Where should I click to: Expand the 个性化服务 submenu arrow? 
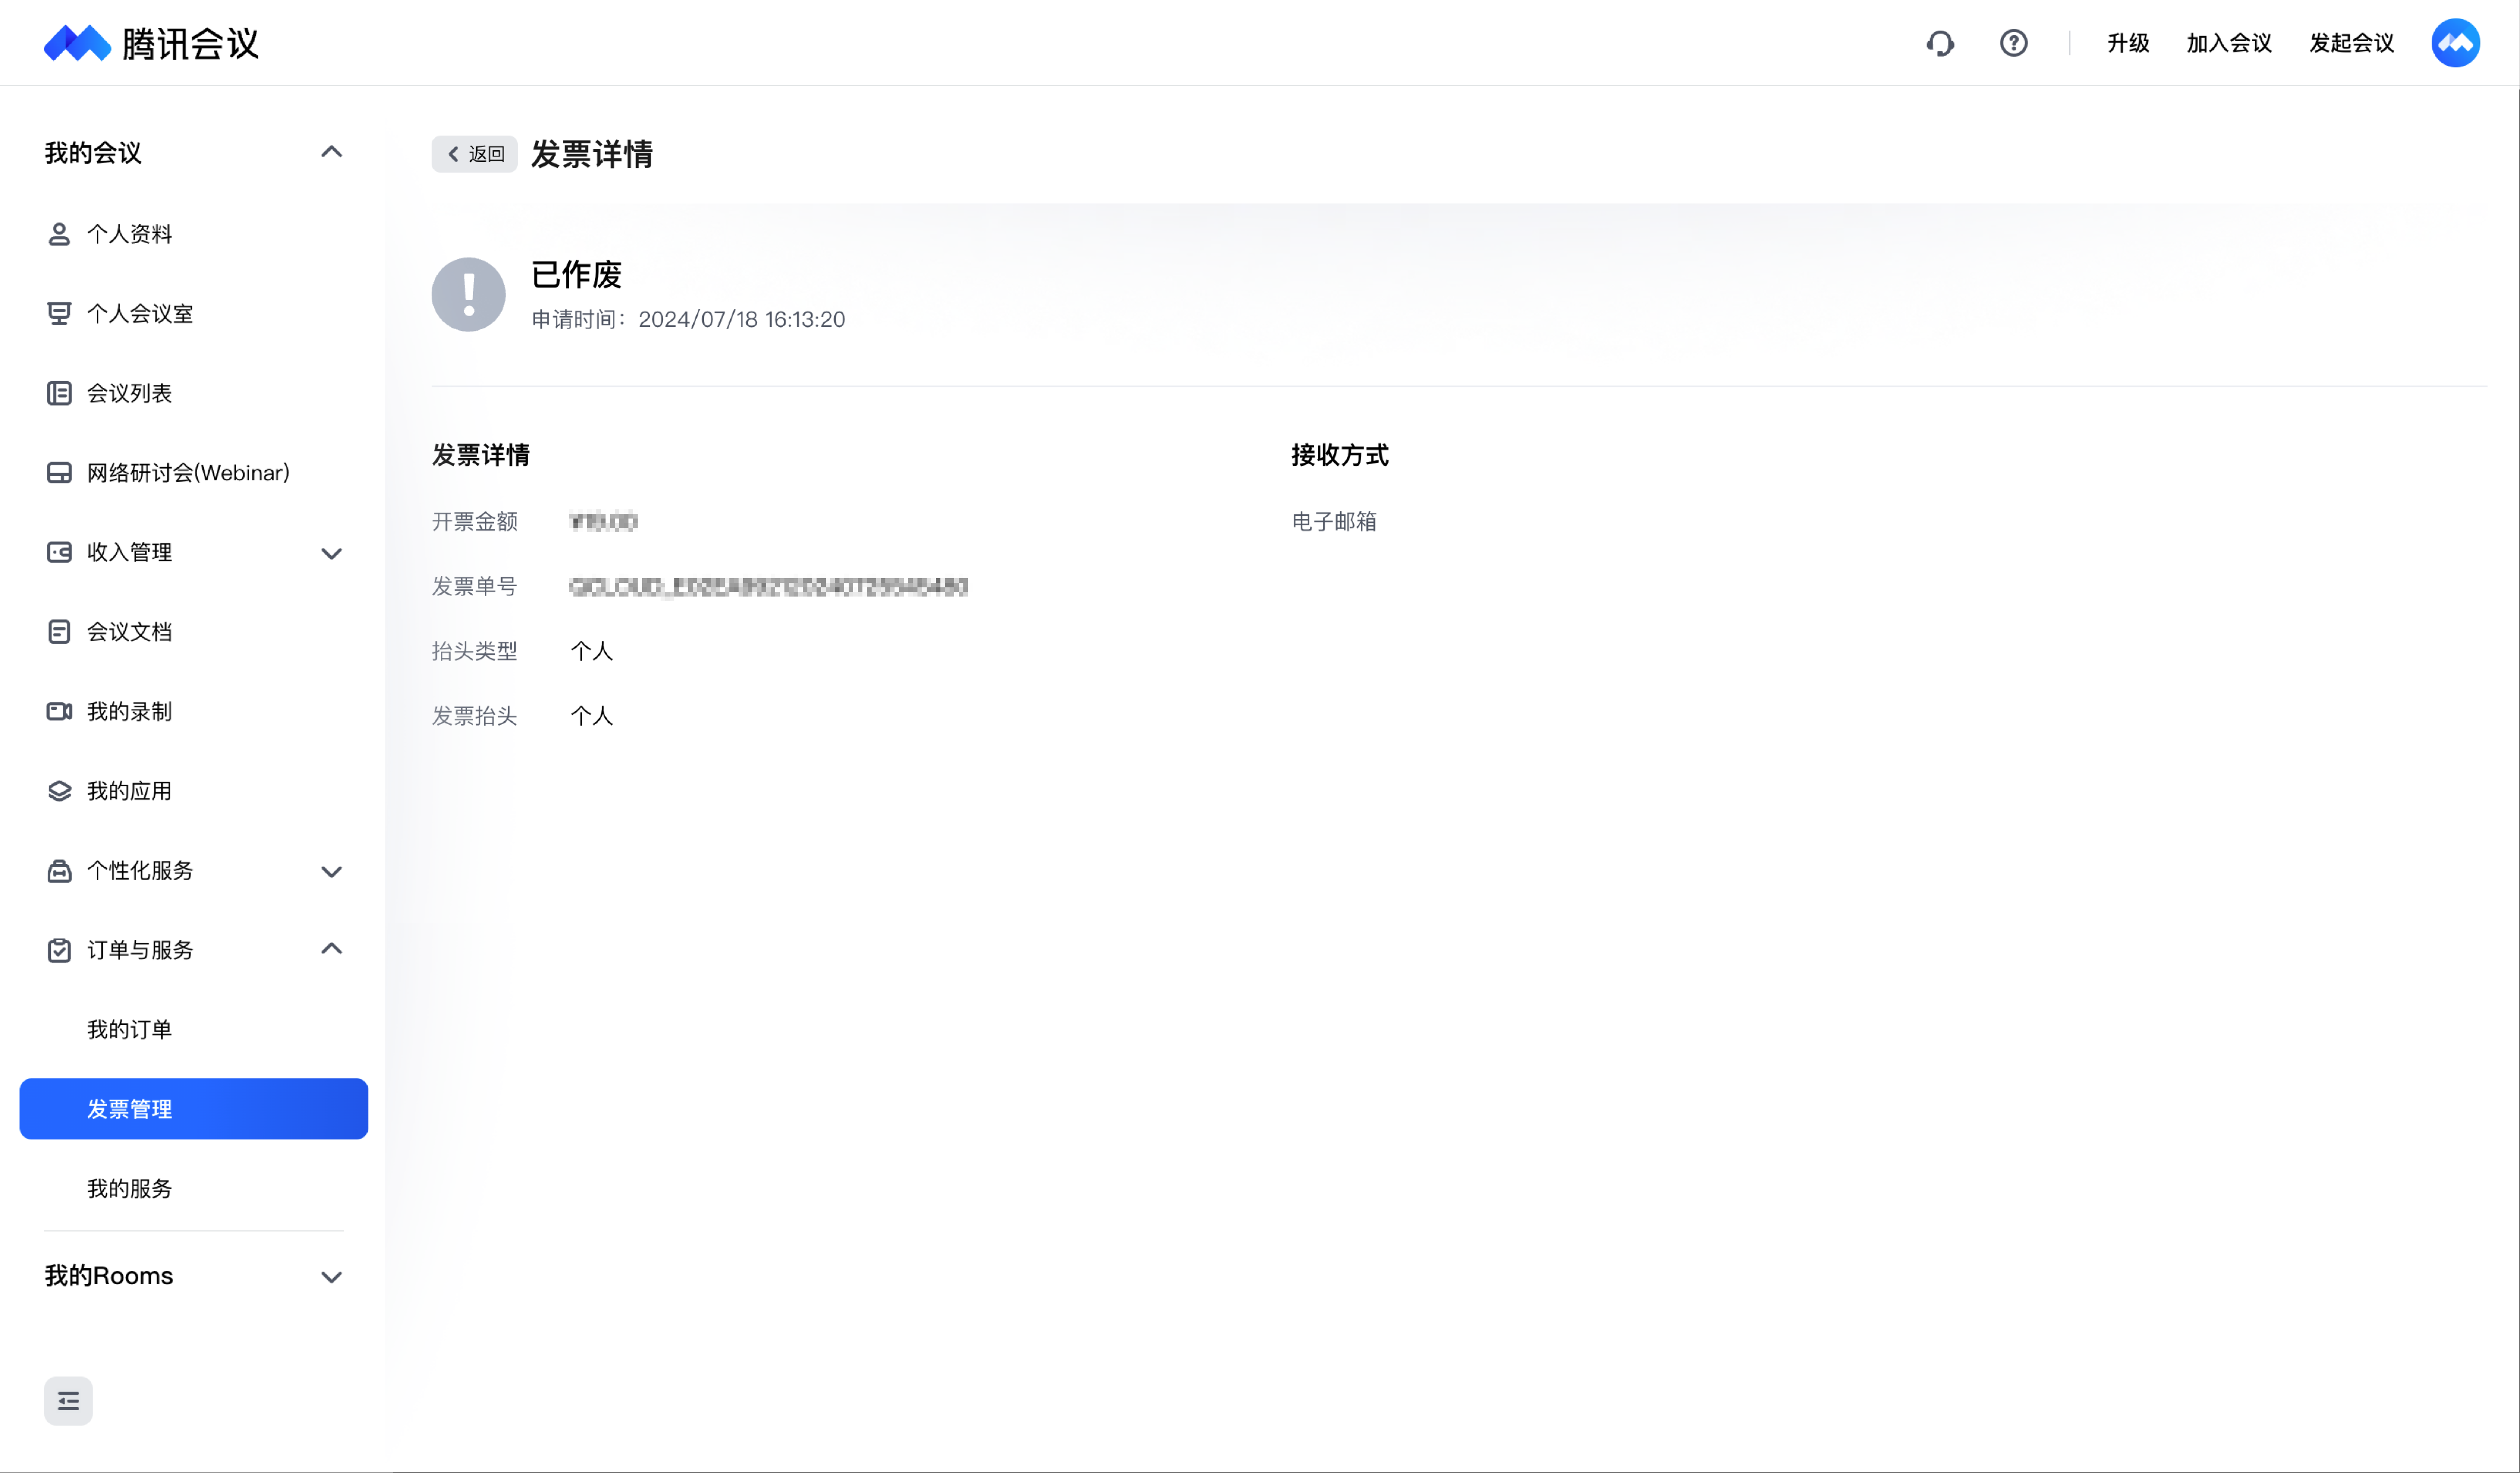pos(331,872)
